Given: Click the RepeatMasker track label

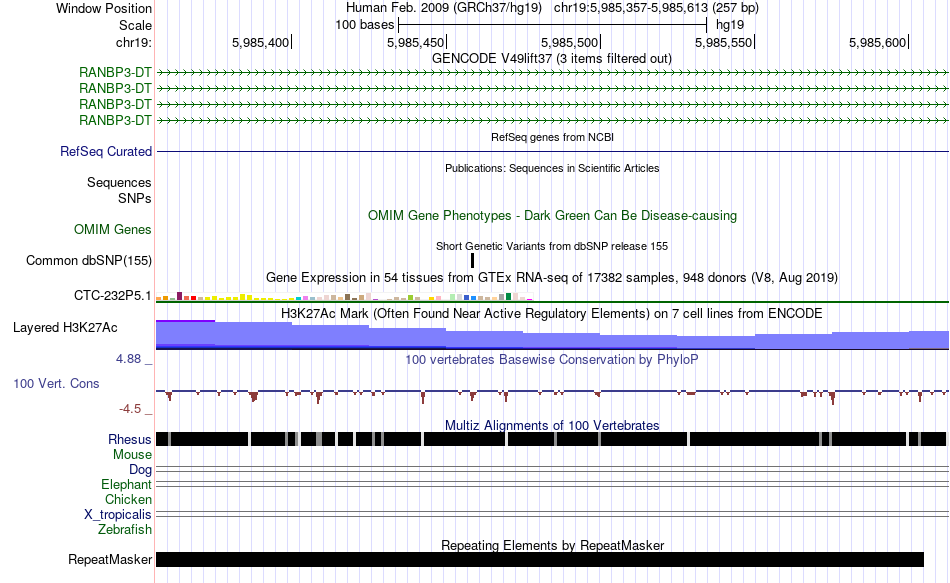Looking at the screenshot, I should tap(110, 559).
